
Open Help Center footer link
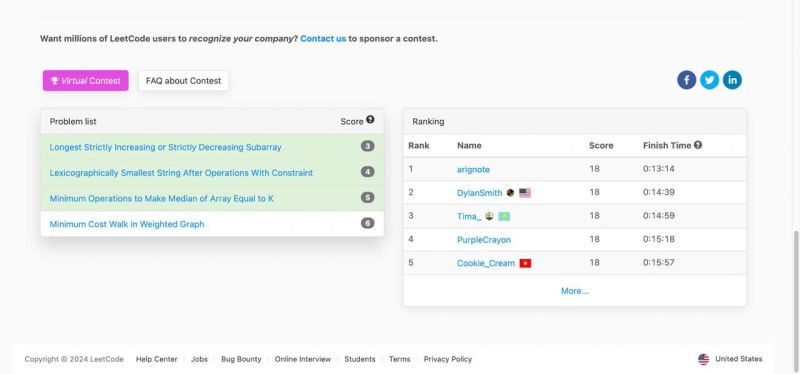click(157, 359)
